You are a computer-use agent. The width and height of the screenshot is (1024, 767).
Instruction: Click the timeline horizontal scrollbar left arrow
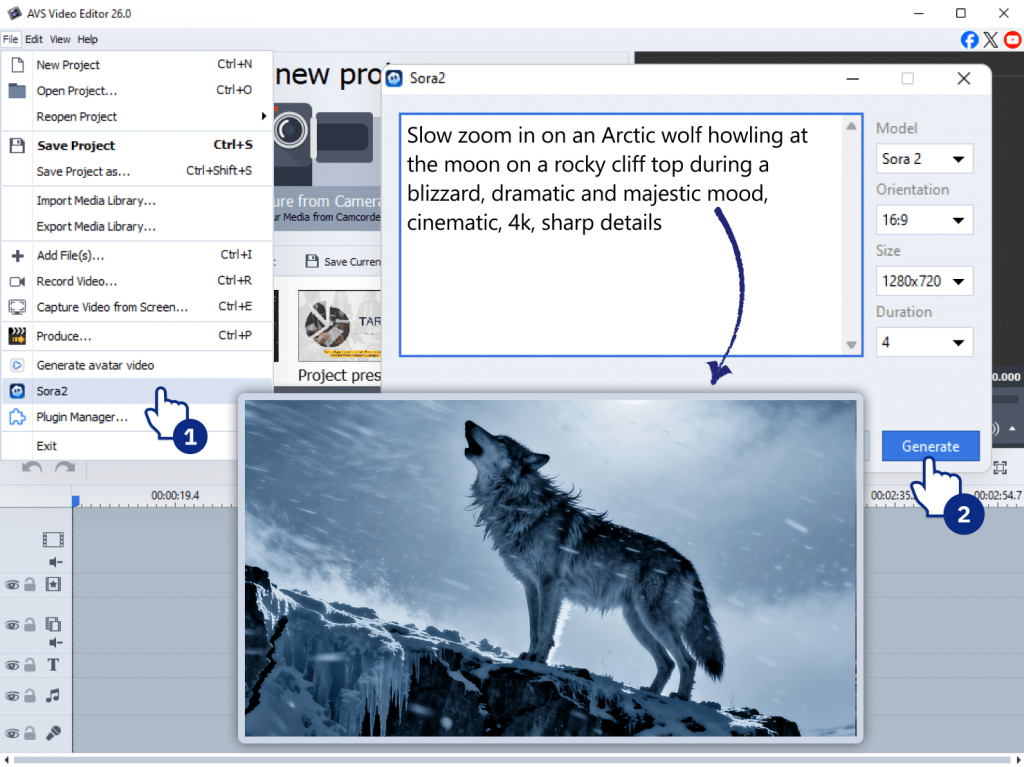[x=6, y=759]
